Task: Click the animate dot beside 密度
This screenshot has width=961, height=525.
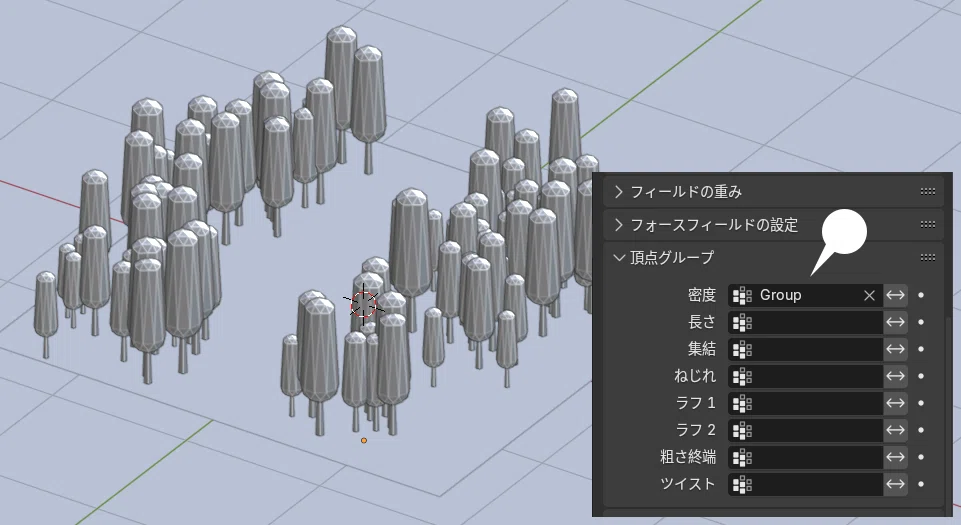Action: click(x=921, y=295)
